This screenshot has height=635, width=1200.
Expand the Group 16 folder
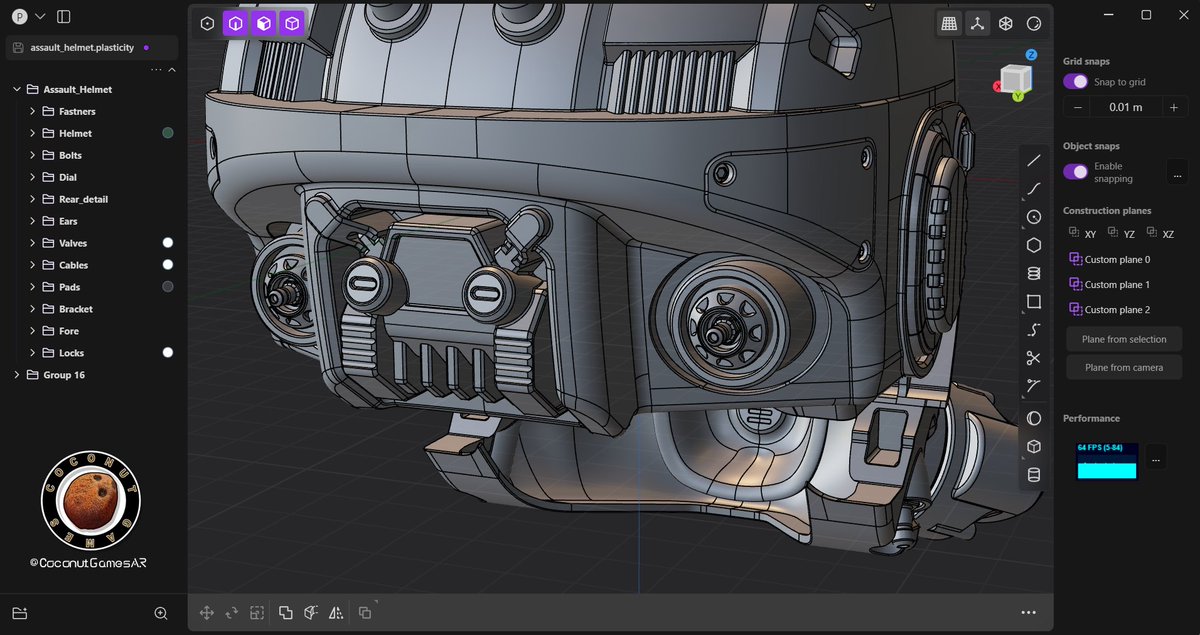click(17, 375)
